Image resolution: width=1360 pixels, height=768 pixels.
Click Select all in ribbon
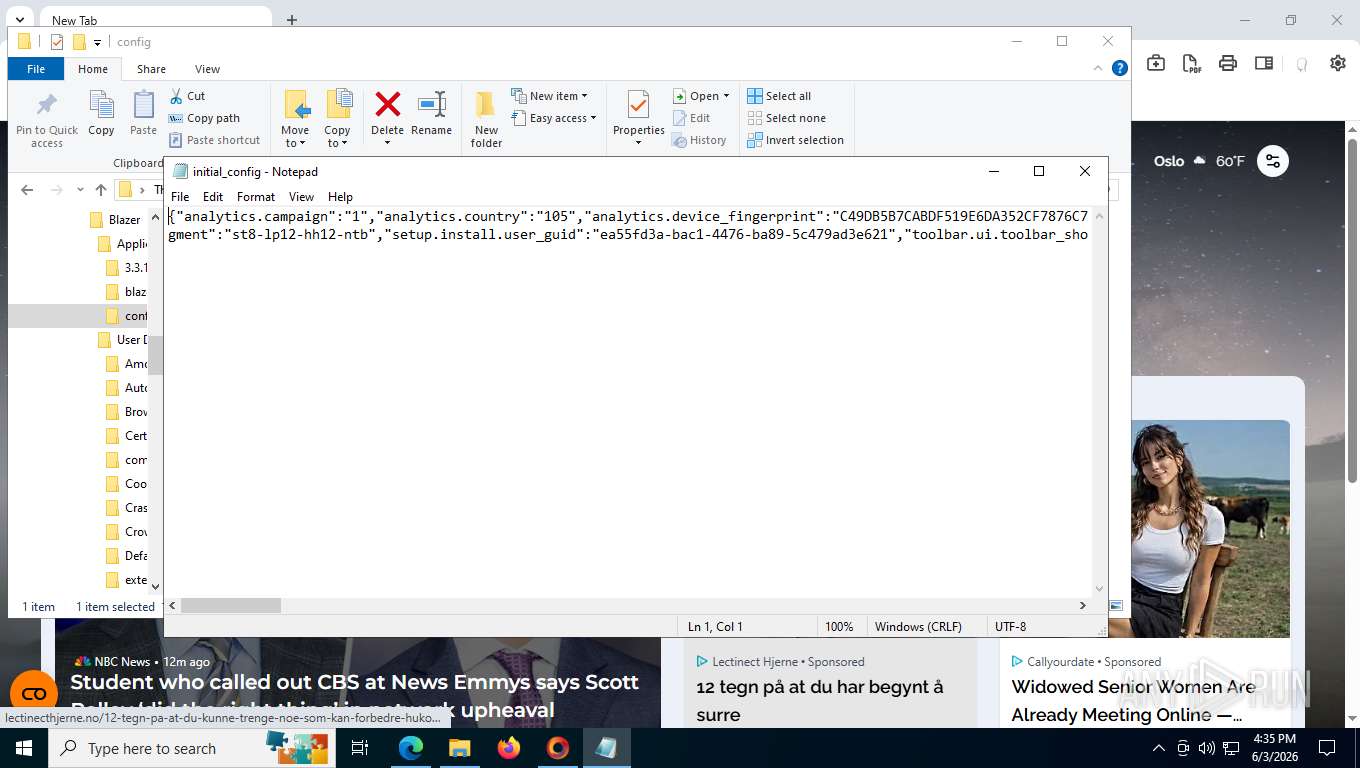pyautogui.click(x=779, y=96)
